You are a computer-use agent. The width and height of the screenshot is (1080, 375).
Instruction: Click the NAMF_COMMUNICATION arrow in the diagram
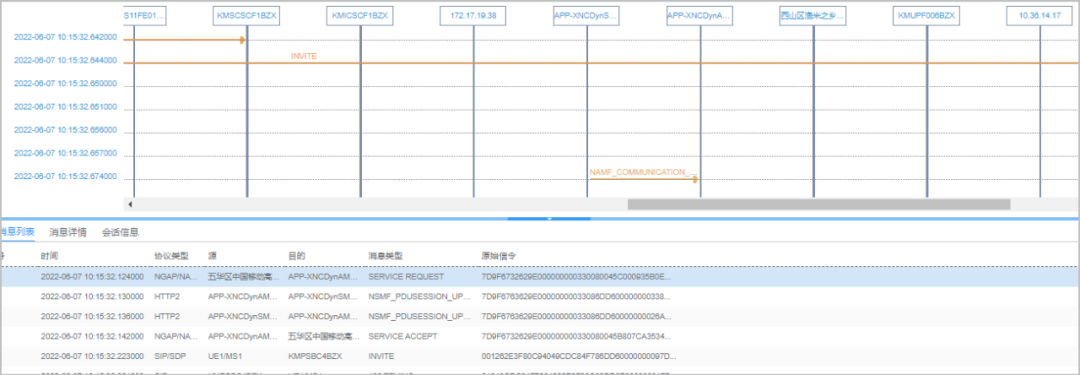(643, 179)
